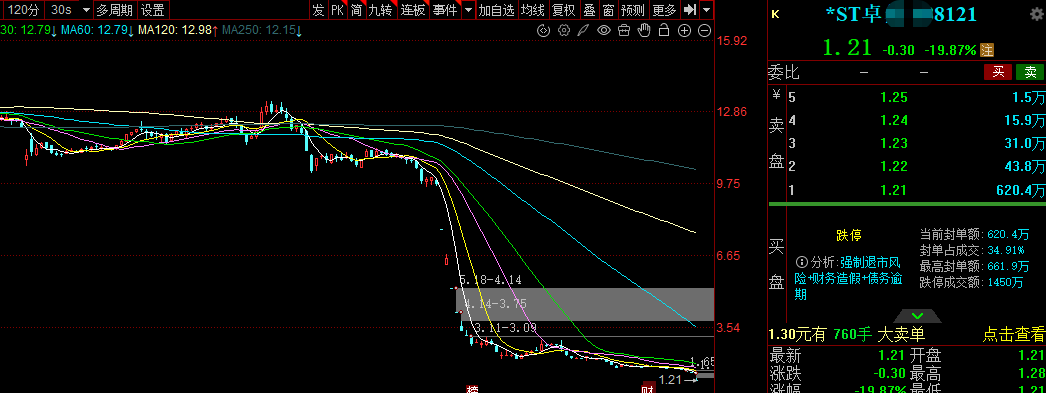Toggle the 简 simple mode button
Screen dimensions: 1046x393
357,9
